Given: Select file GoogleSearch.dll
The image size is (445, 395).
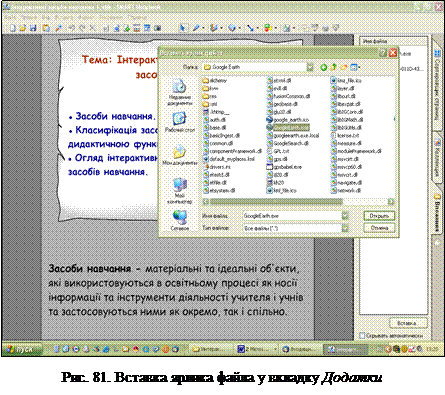Looking at the screenshot, I should point(288,143).
